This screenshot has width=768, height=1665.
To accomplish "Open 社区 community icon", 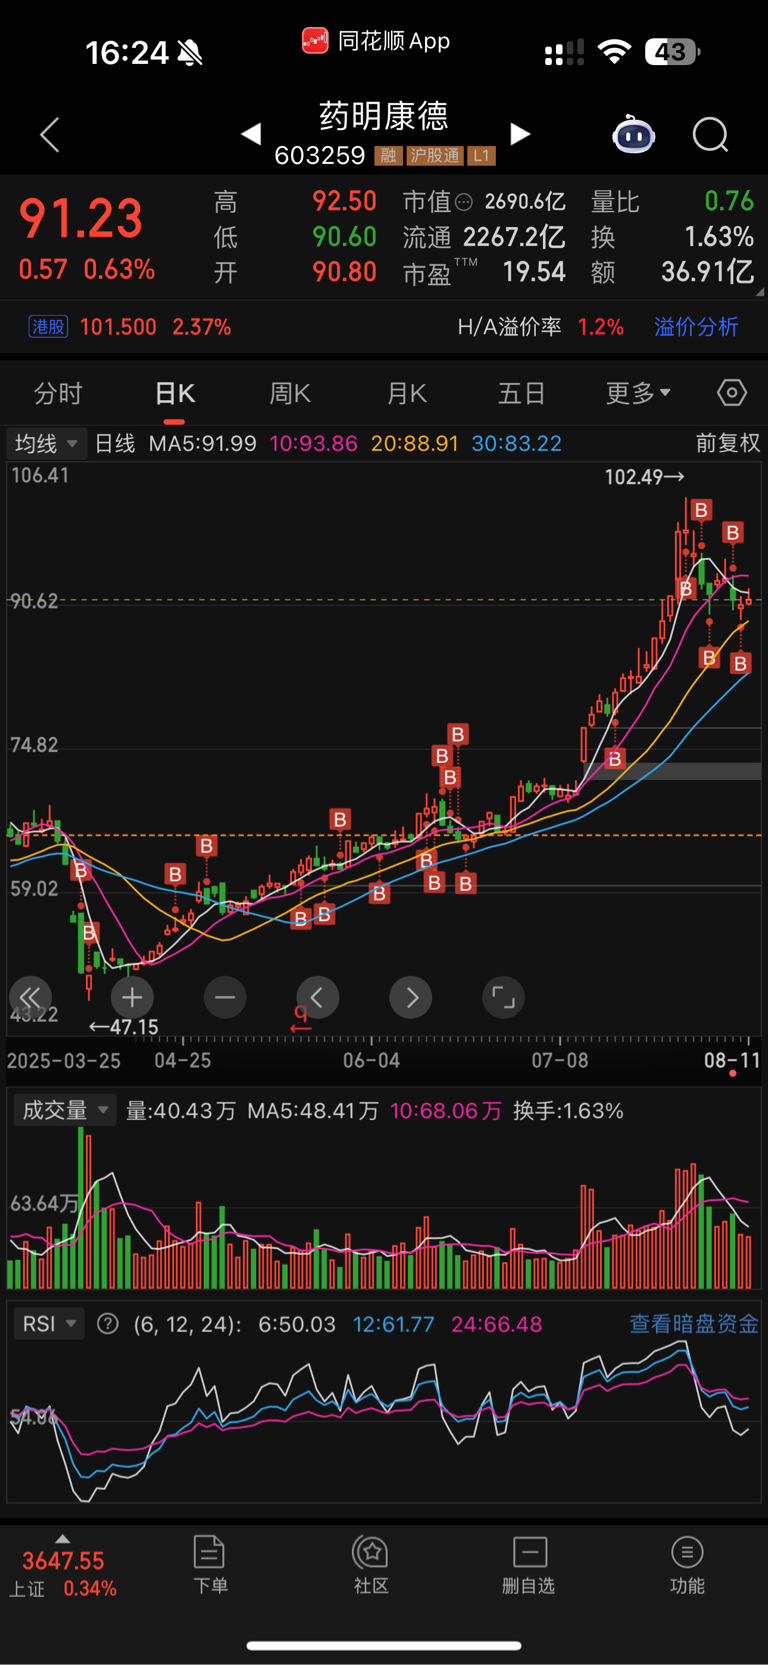I will (371, 1565).
